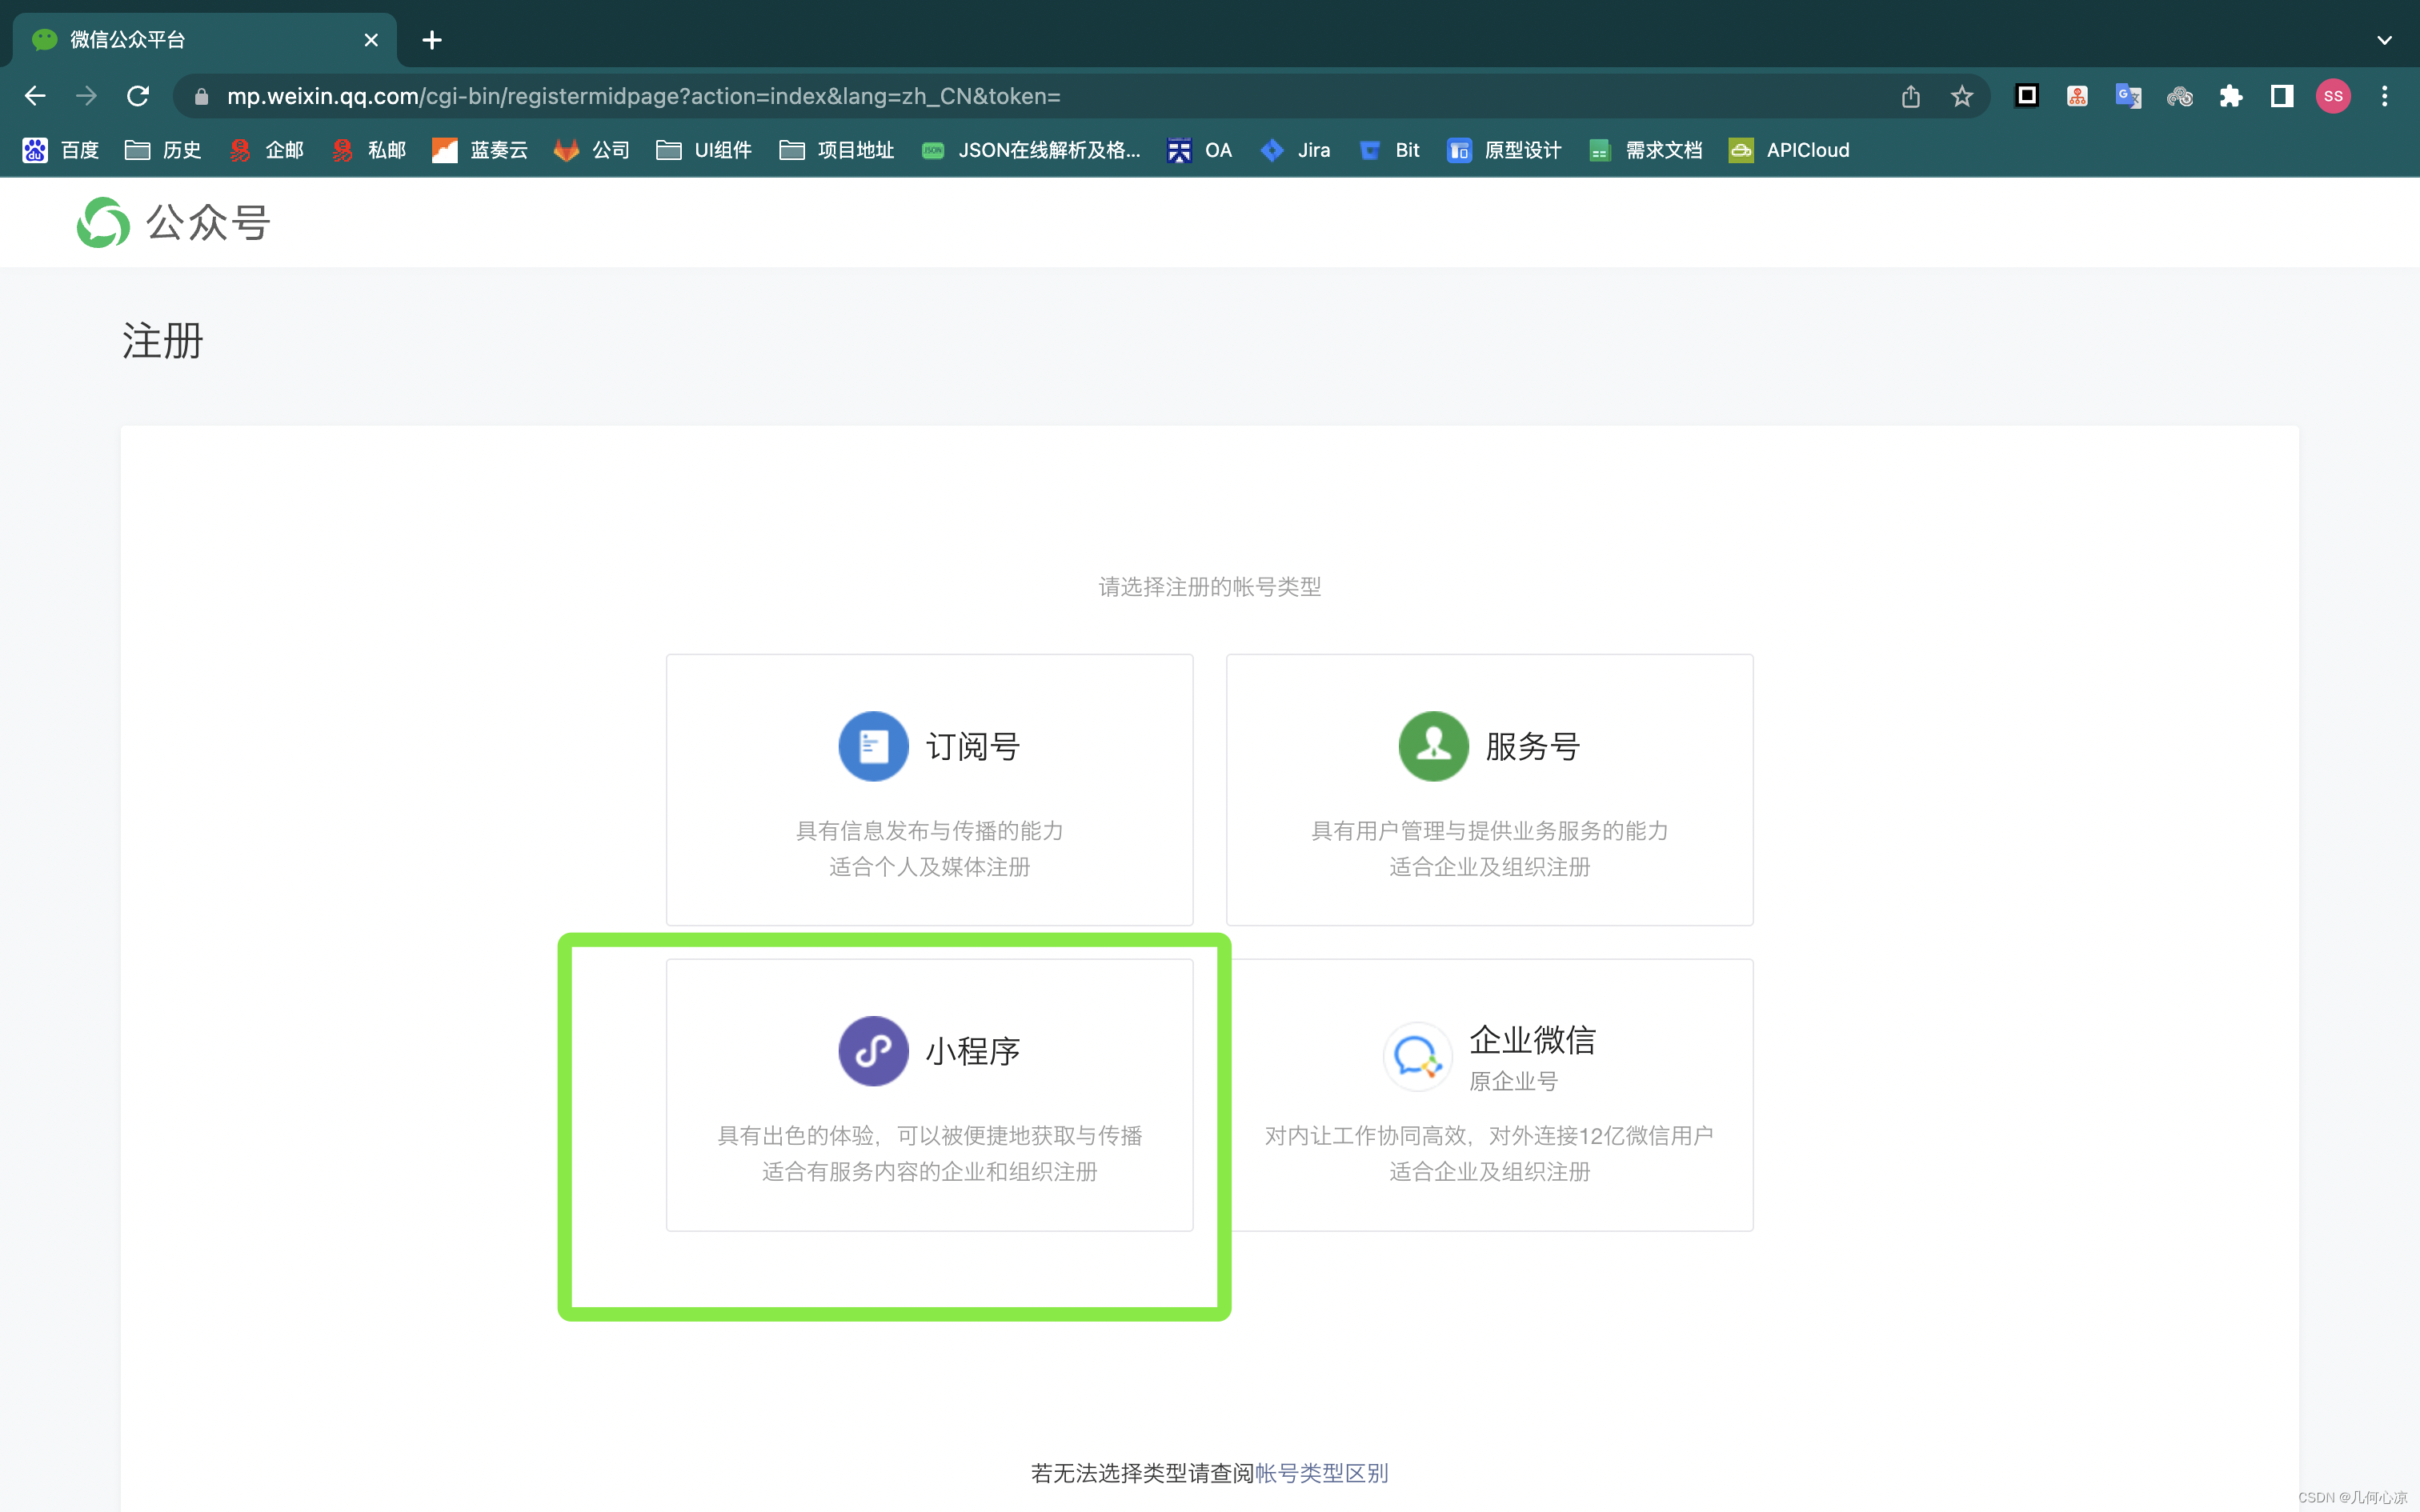
Task: Open the red sitemap extension icon
Action: (2077, 96)
